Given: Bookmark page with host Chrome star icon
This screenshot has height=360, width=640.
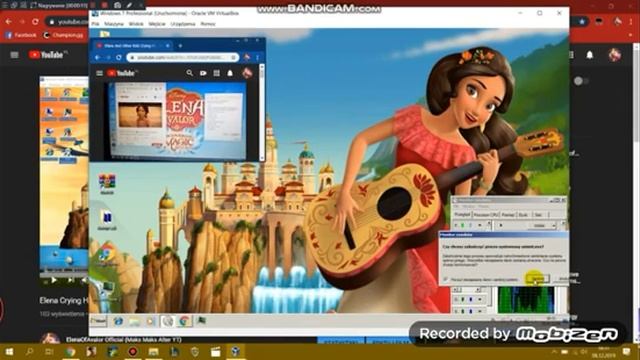Looking at the screenshot, I should pos(582,22).
